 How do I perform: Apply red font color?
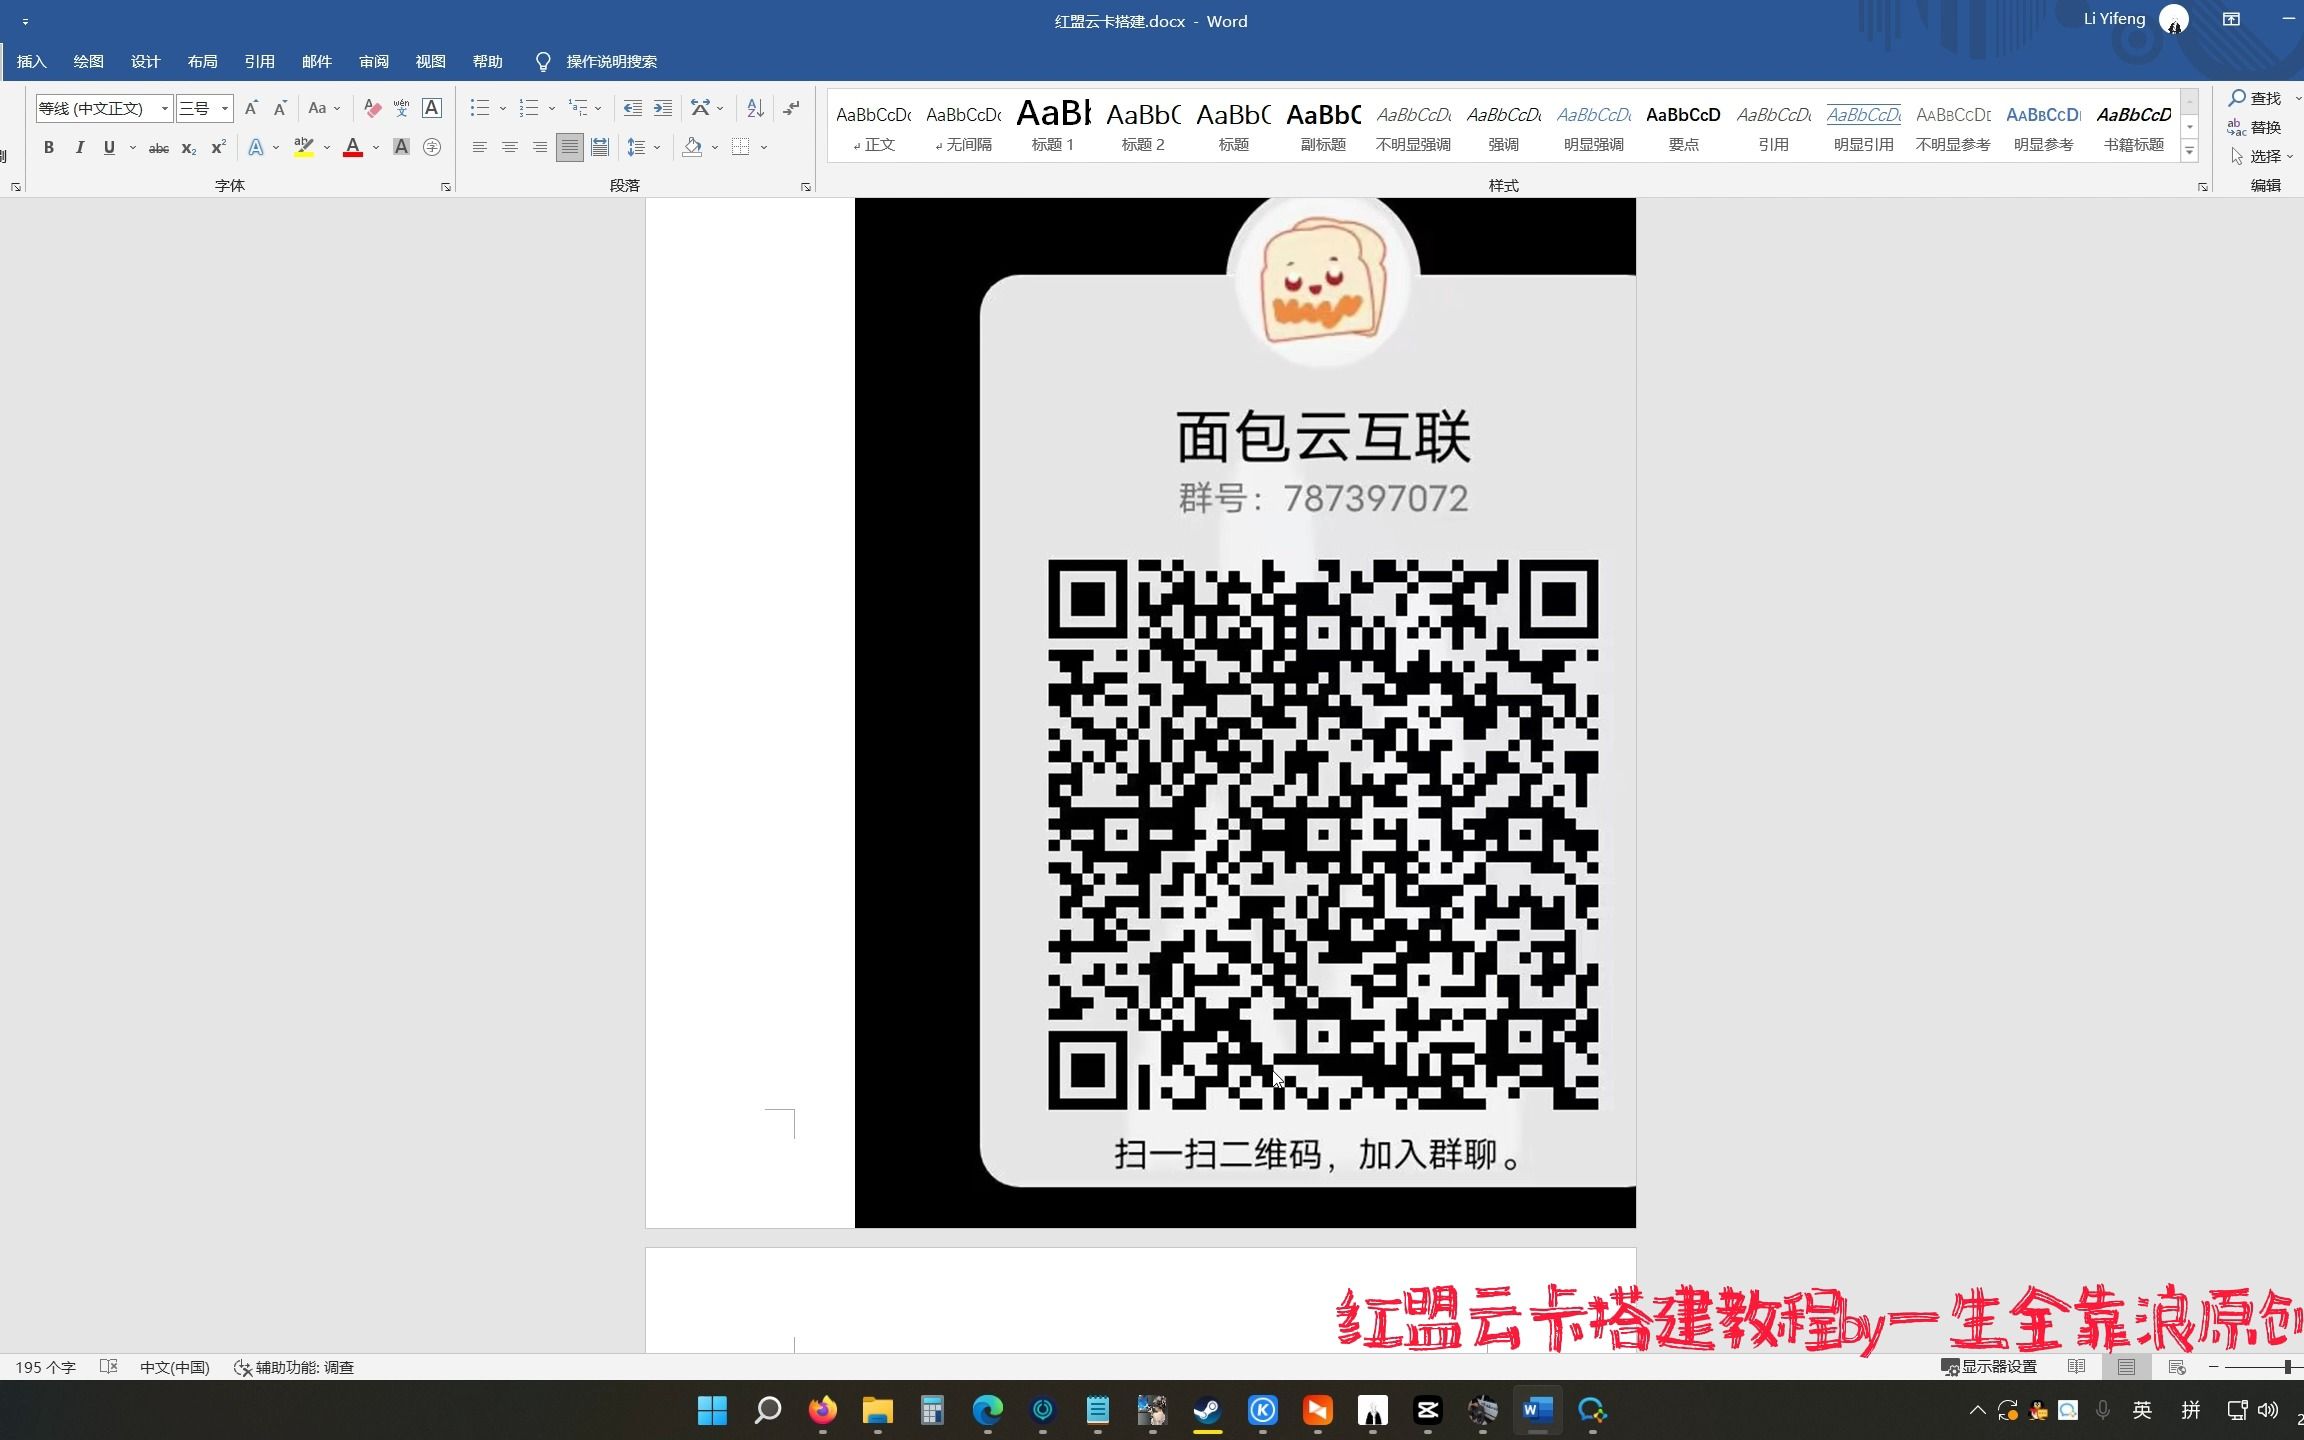tap(353, 148)
